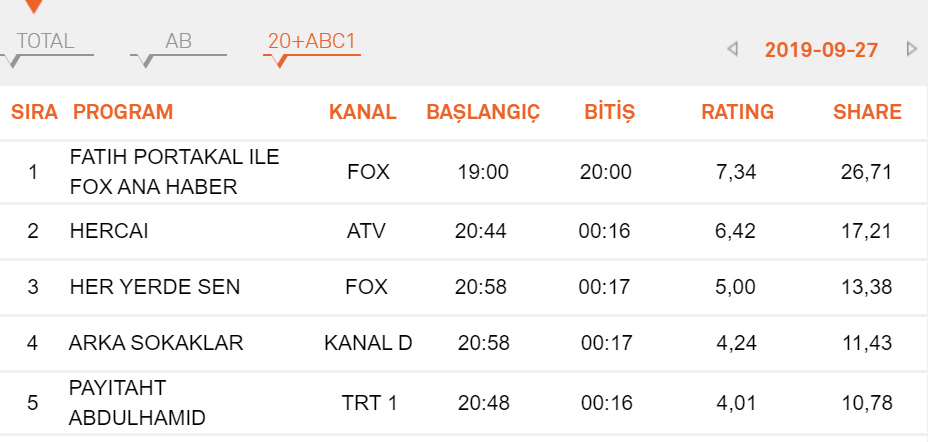Viewport: 928px width, 442px height.
Task: Open the PAYITAHT ABDULHAMID program
Action: [x=136, y=404]
